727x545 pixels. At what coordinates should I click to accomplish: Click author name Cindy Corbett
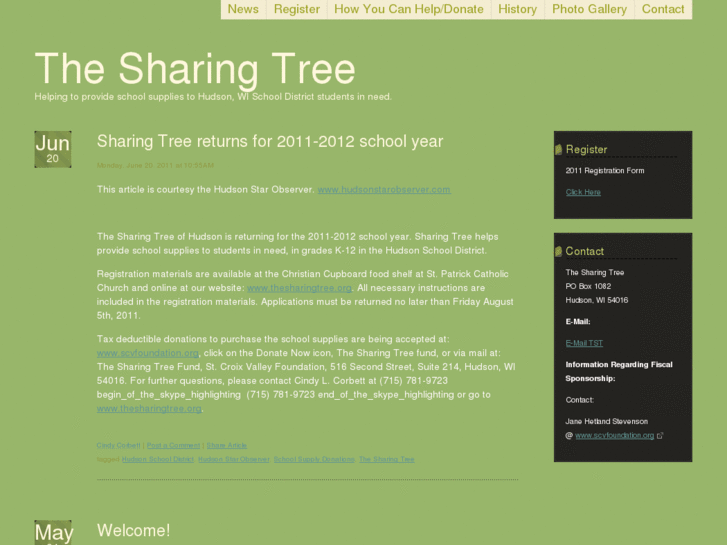[119, 445]
